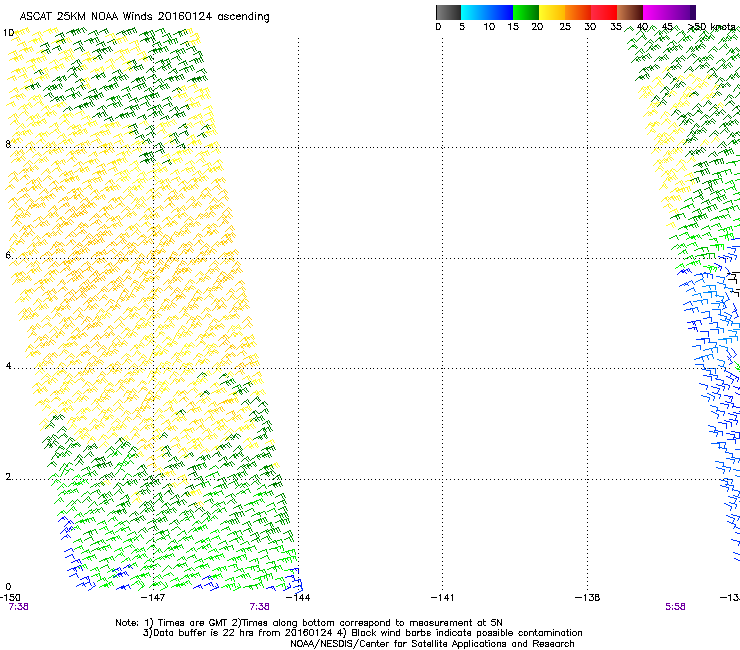The image size is (740, 650).
Task: Click the title 'ASCAT 25KM NOAA Winds 20160124 ascending'
Action: click(x=144, y=17)
